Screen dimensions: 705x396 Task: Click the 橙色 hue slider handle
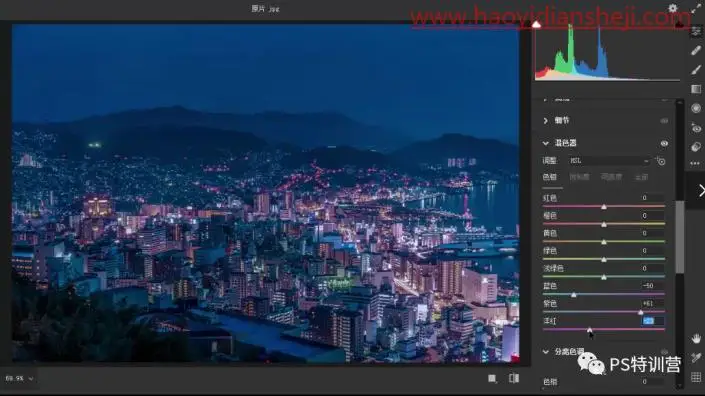coord(604,224)
